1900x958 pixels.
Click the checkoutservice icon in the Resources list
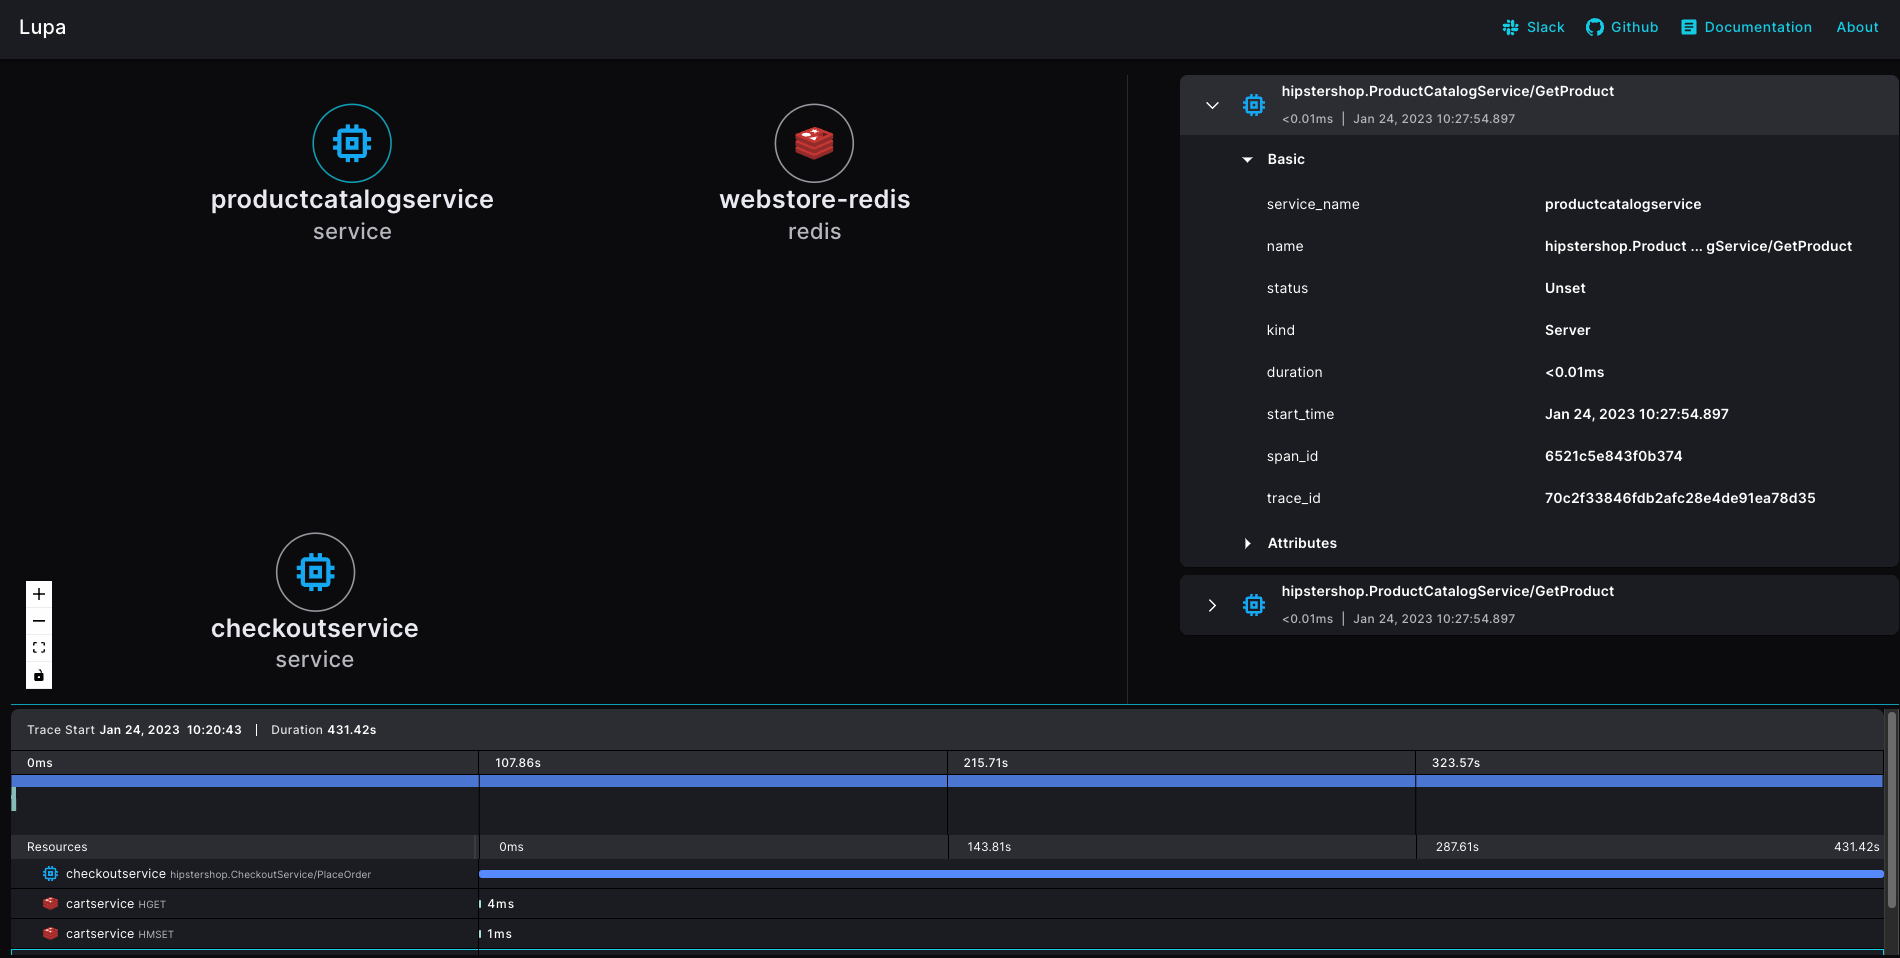[49, 873]
